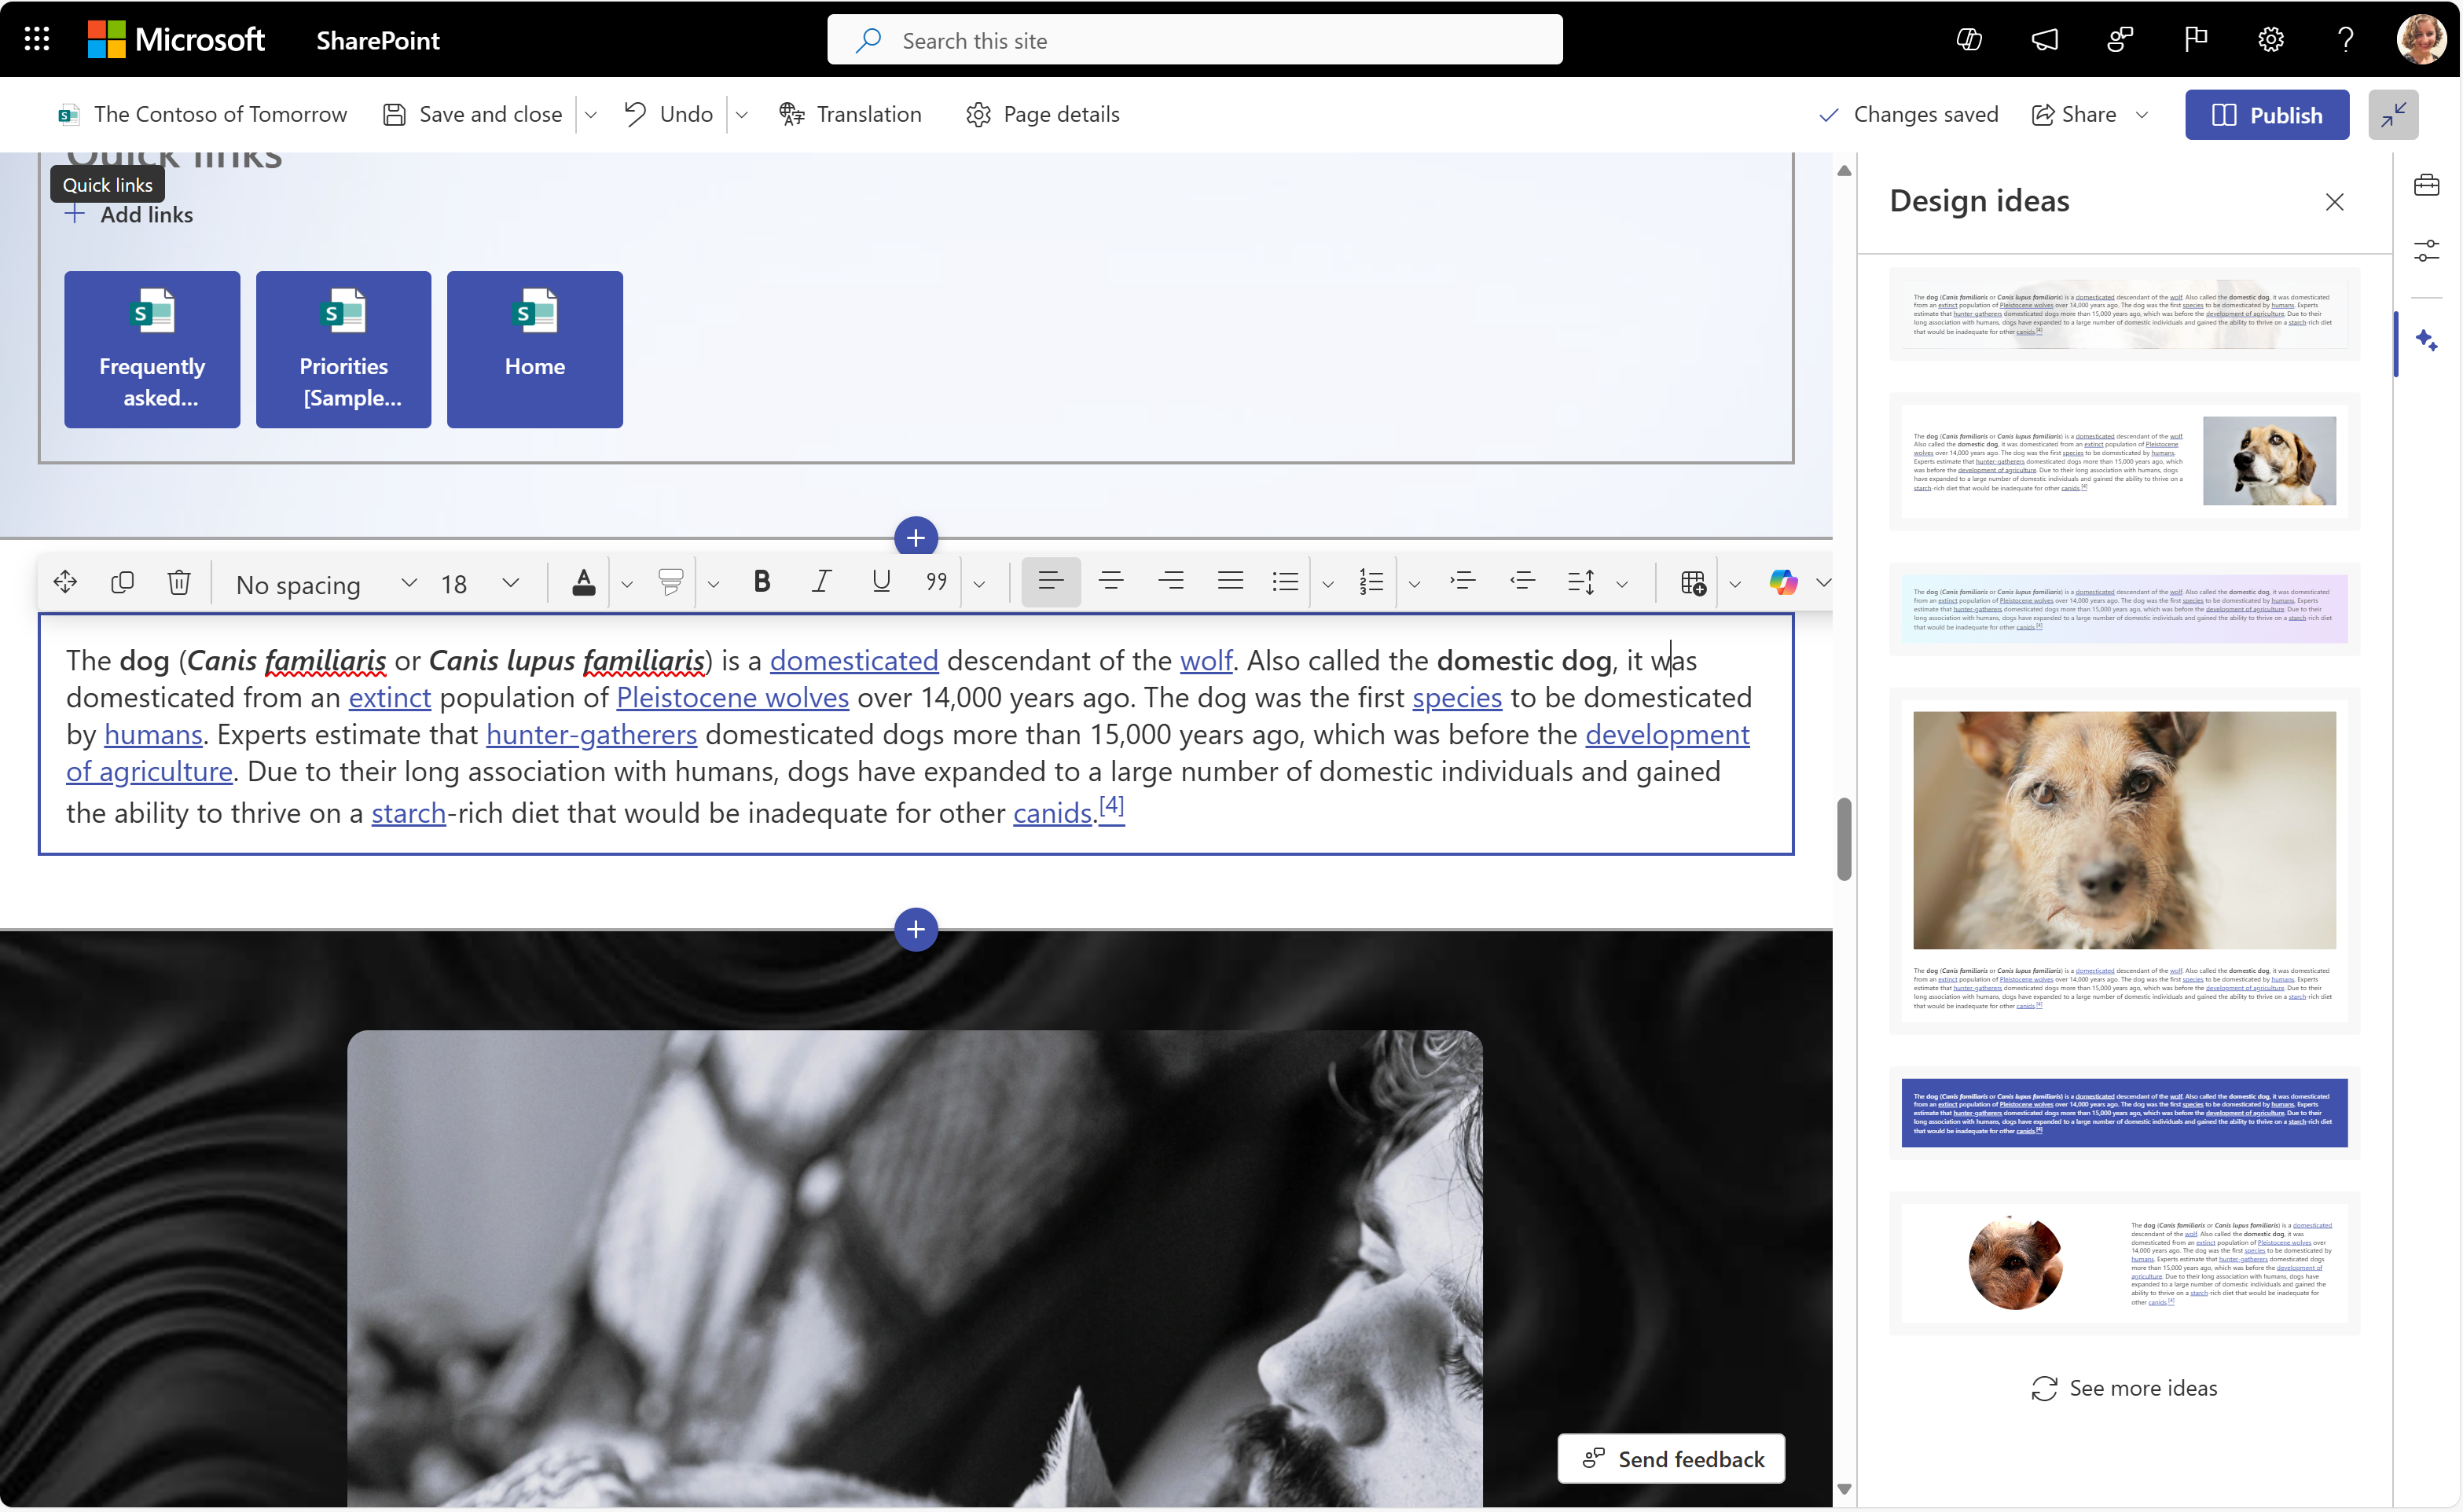Screen dimensions: 2463x1512
Task: Toggle the Design ideas panel close
Action: pos(2335,200)
